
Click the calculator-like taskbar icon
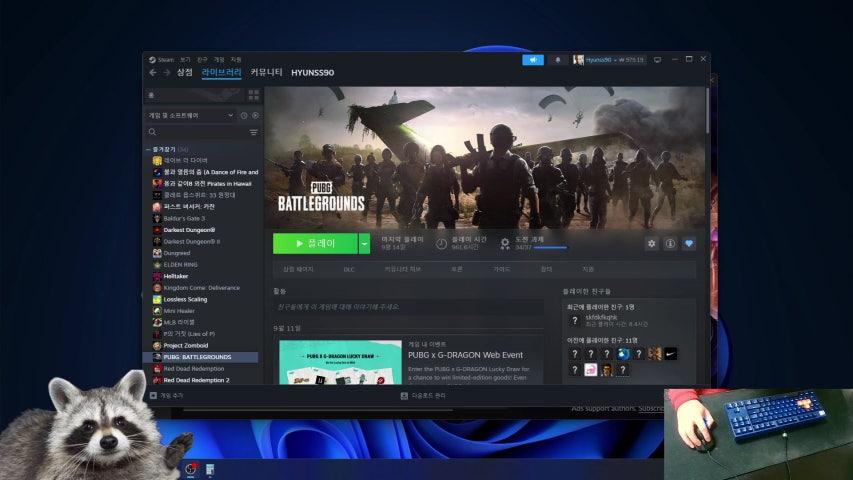210,469
